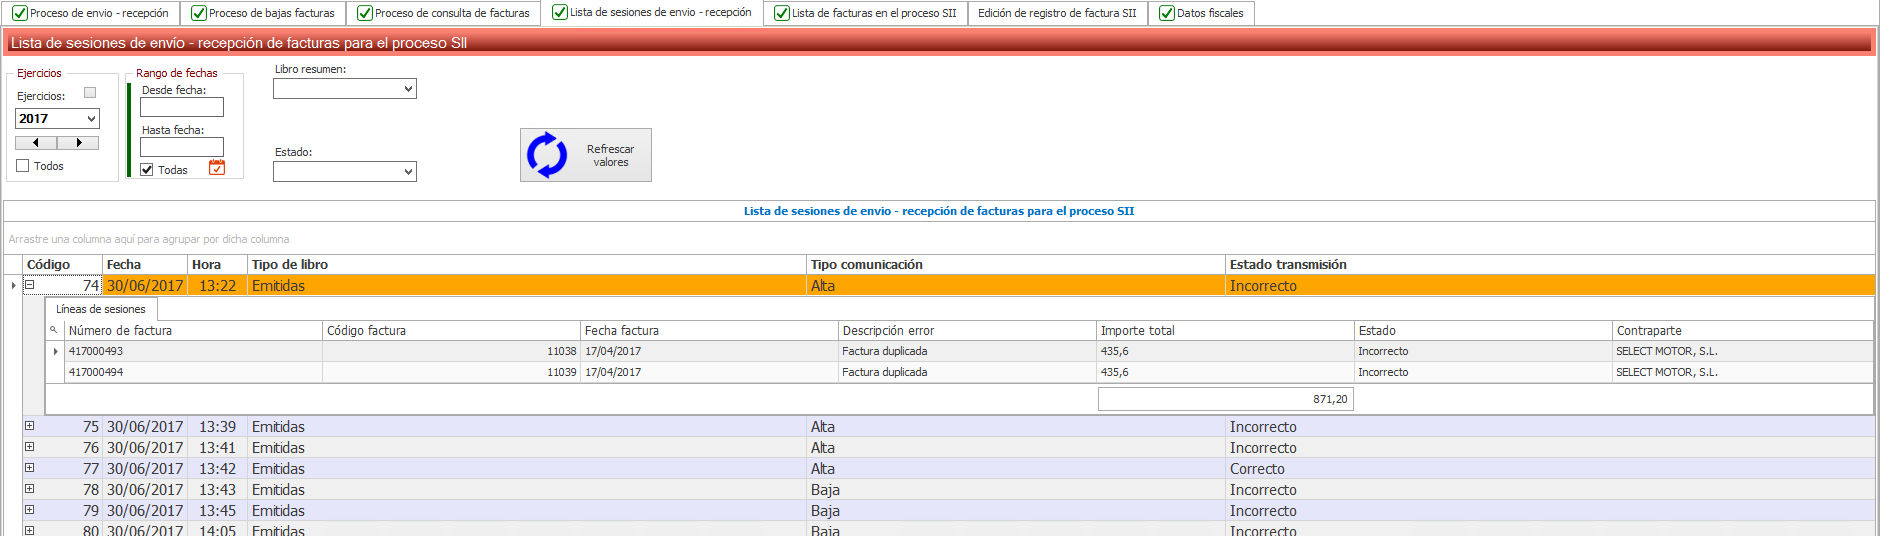1881x536 pixels.
Task: Collapse session row 74
Action: (30, 285)
